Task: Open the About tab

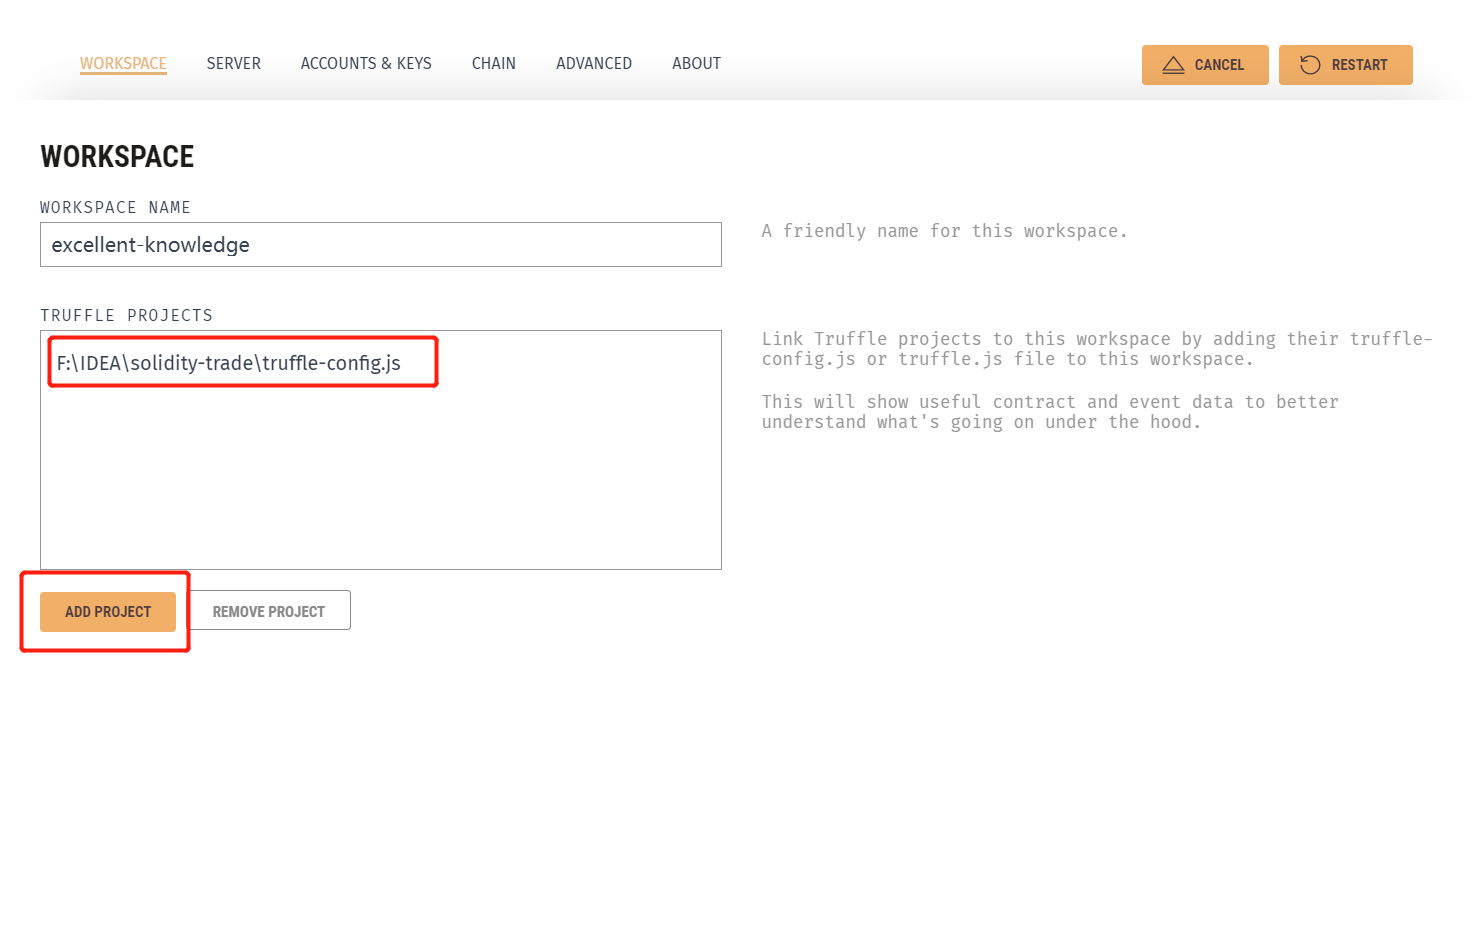Action: tap(696, 63)
